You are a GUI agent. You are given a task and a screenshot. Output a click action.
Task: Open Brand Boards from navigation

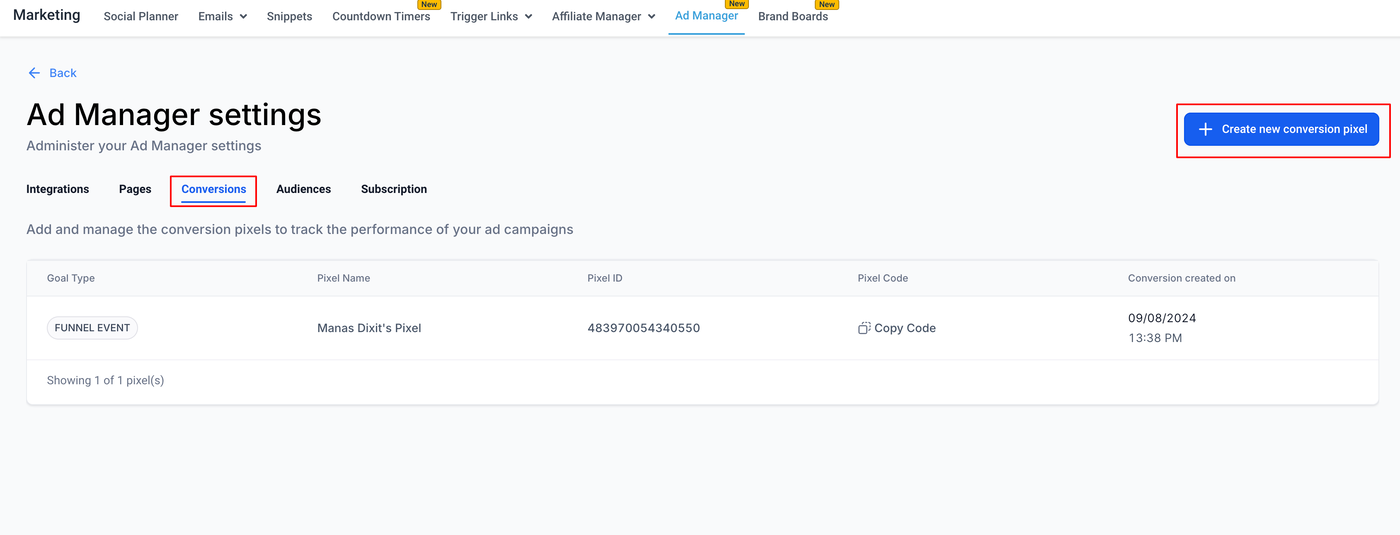pos(793,16)
